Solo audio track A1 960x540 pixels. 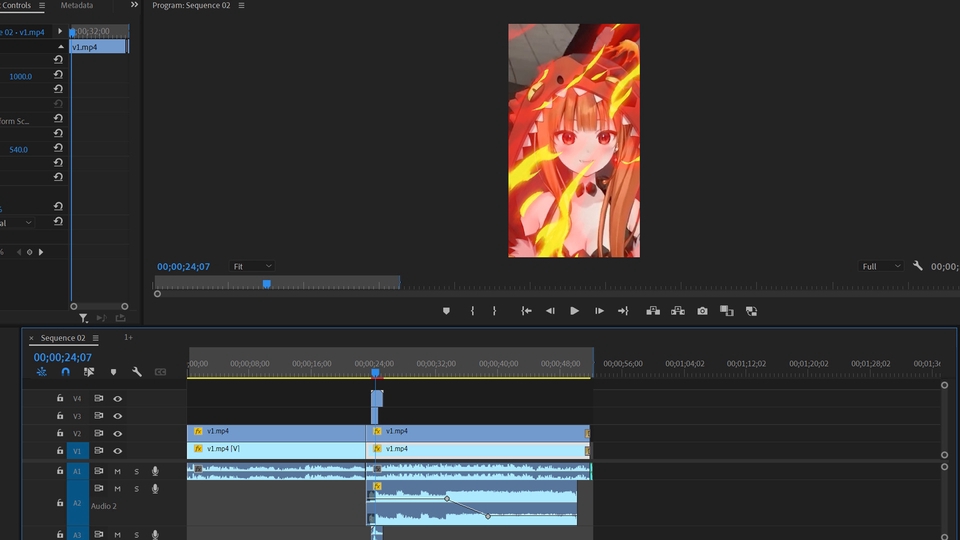click(137, 471)
